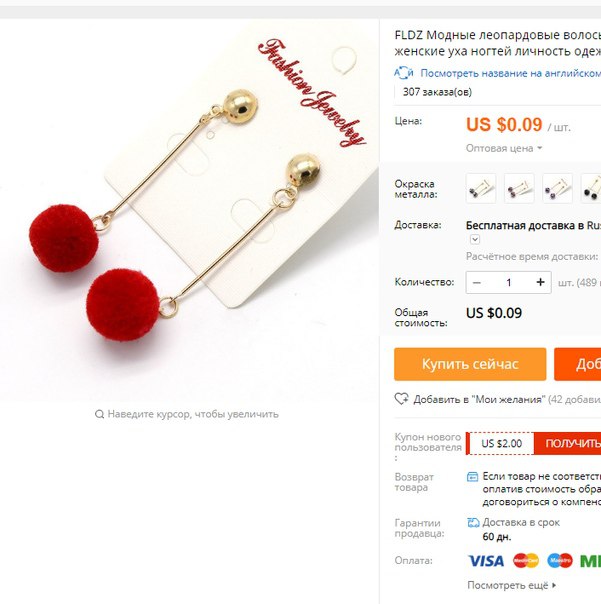Click the MasterCard payment logo

coord(525,560)
